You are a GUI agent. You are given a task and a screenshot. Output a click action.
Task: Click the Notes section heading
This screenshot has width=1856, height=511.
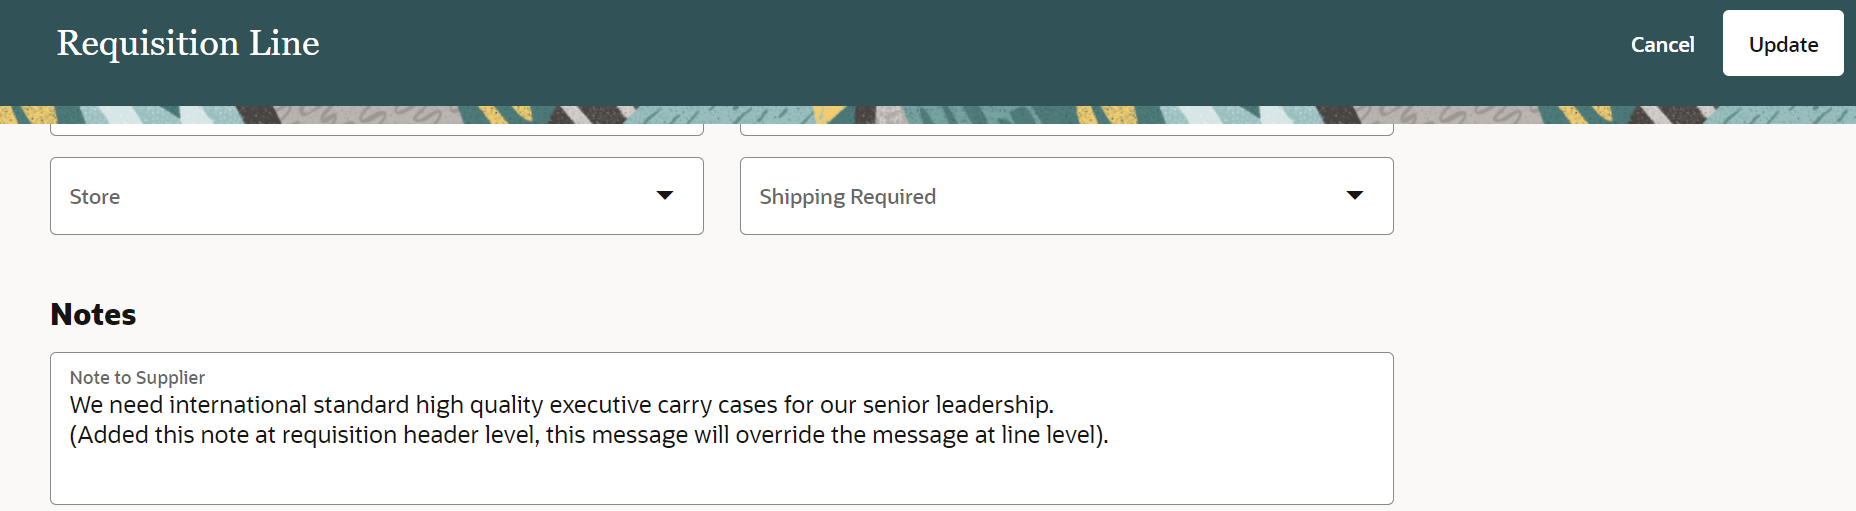click(93, 314)
